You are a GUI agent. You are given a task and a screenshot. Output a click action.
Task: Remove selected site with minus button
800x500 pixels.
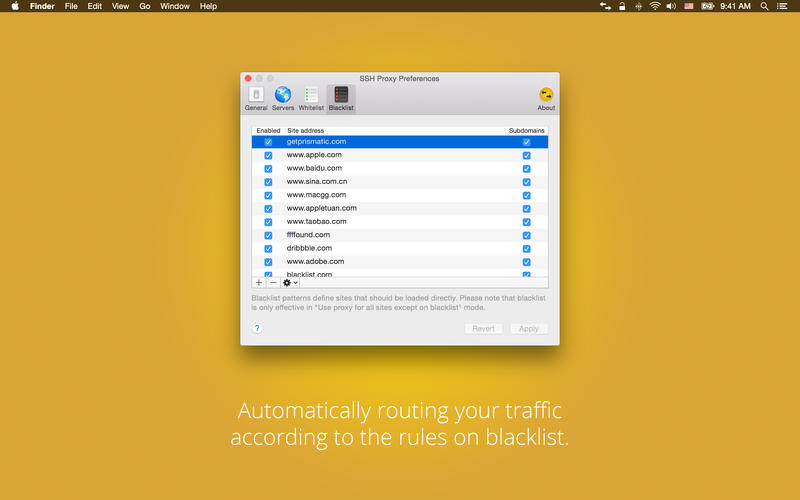click(x=273, y=283)
